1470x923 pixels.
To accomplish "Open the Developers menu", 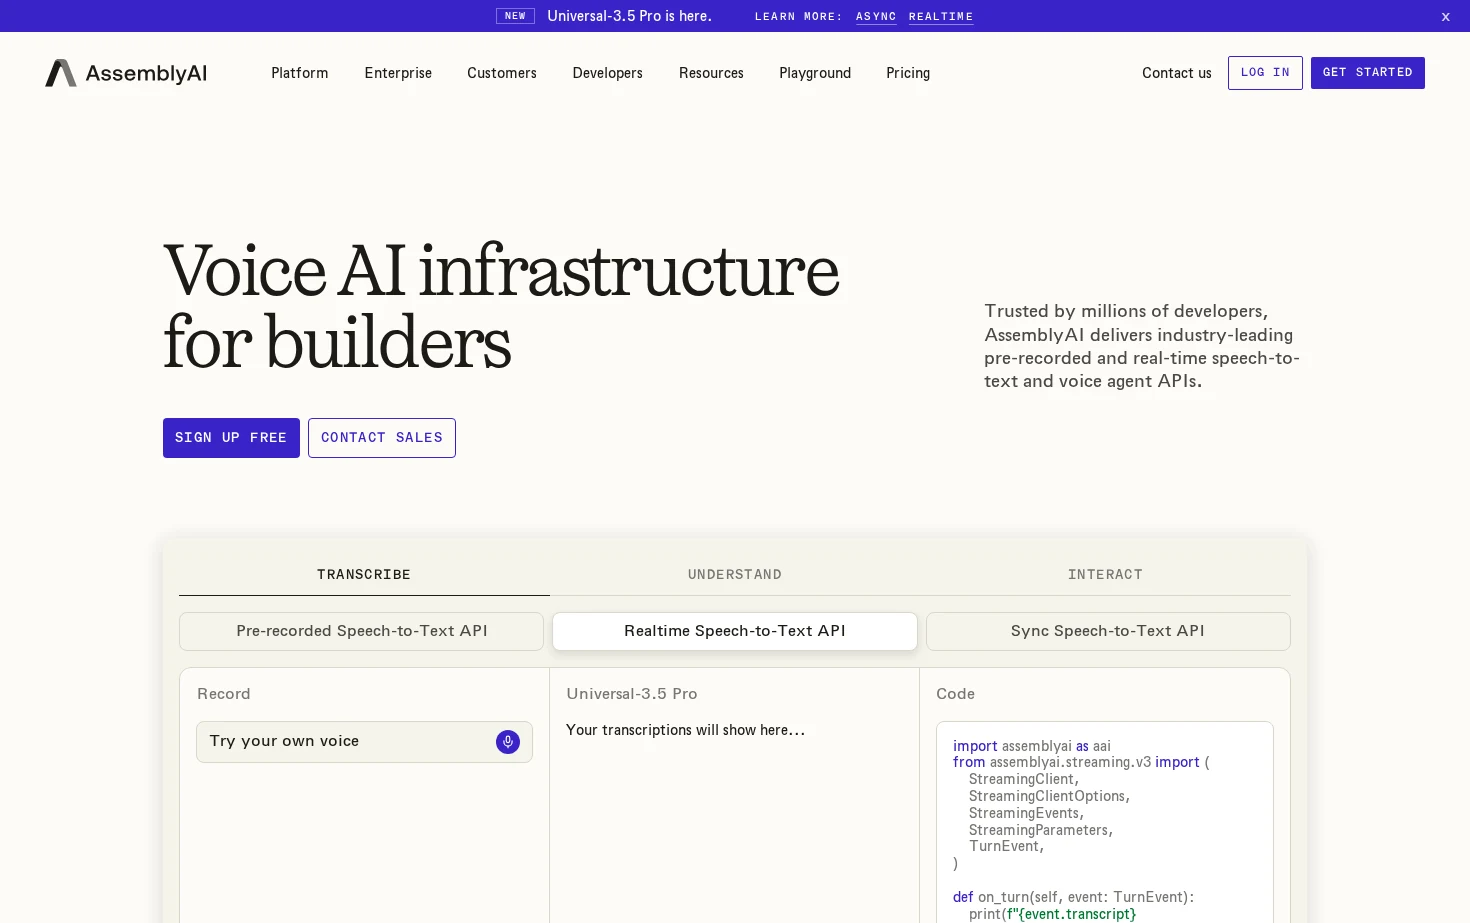I will [608, 73].
